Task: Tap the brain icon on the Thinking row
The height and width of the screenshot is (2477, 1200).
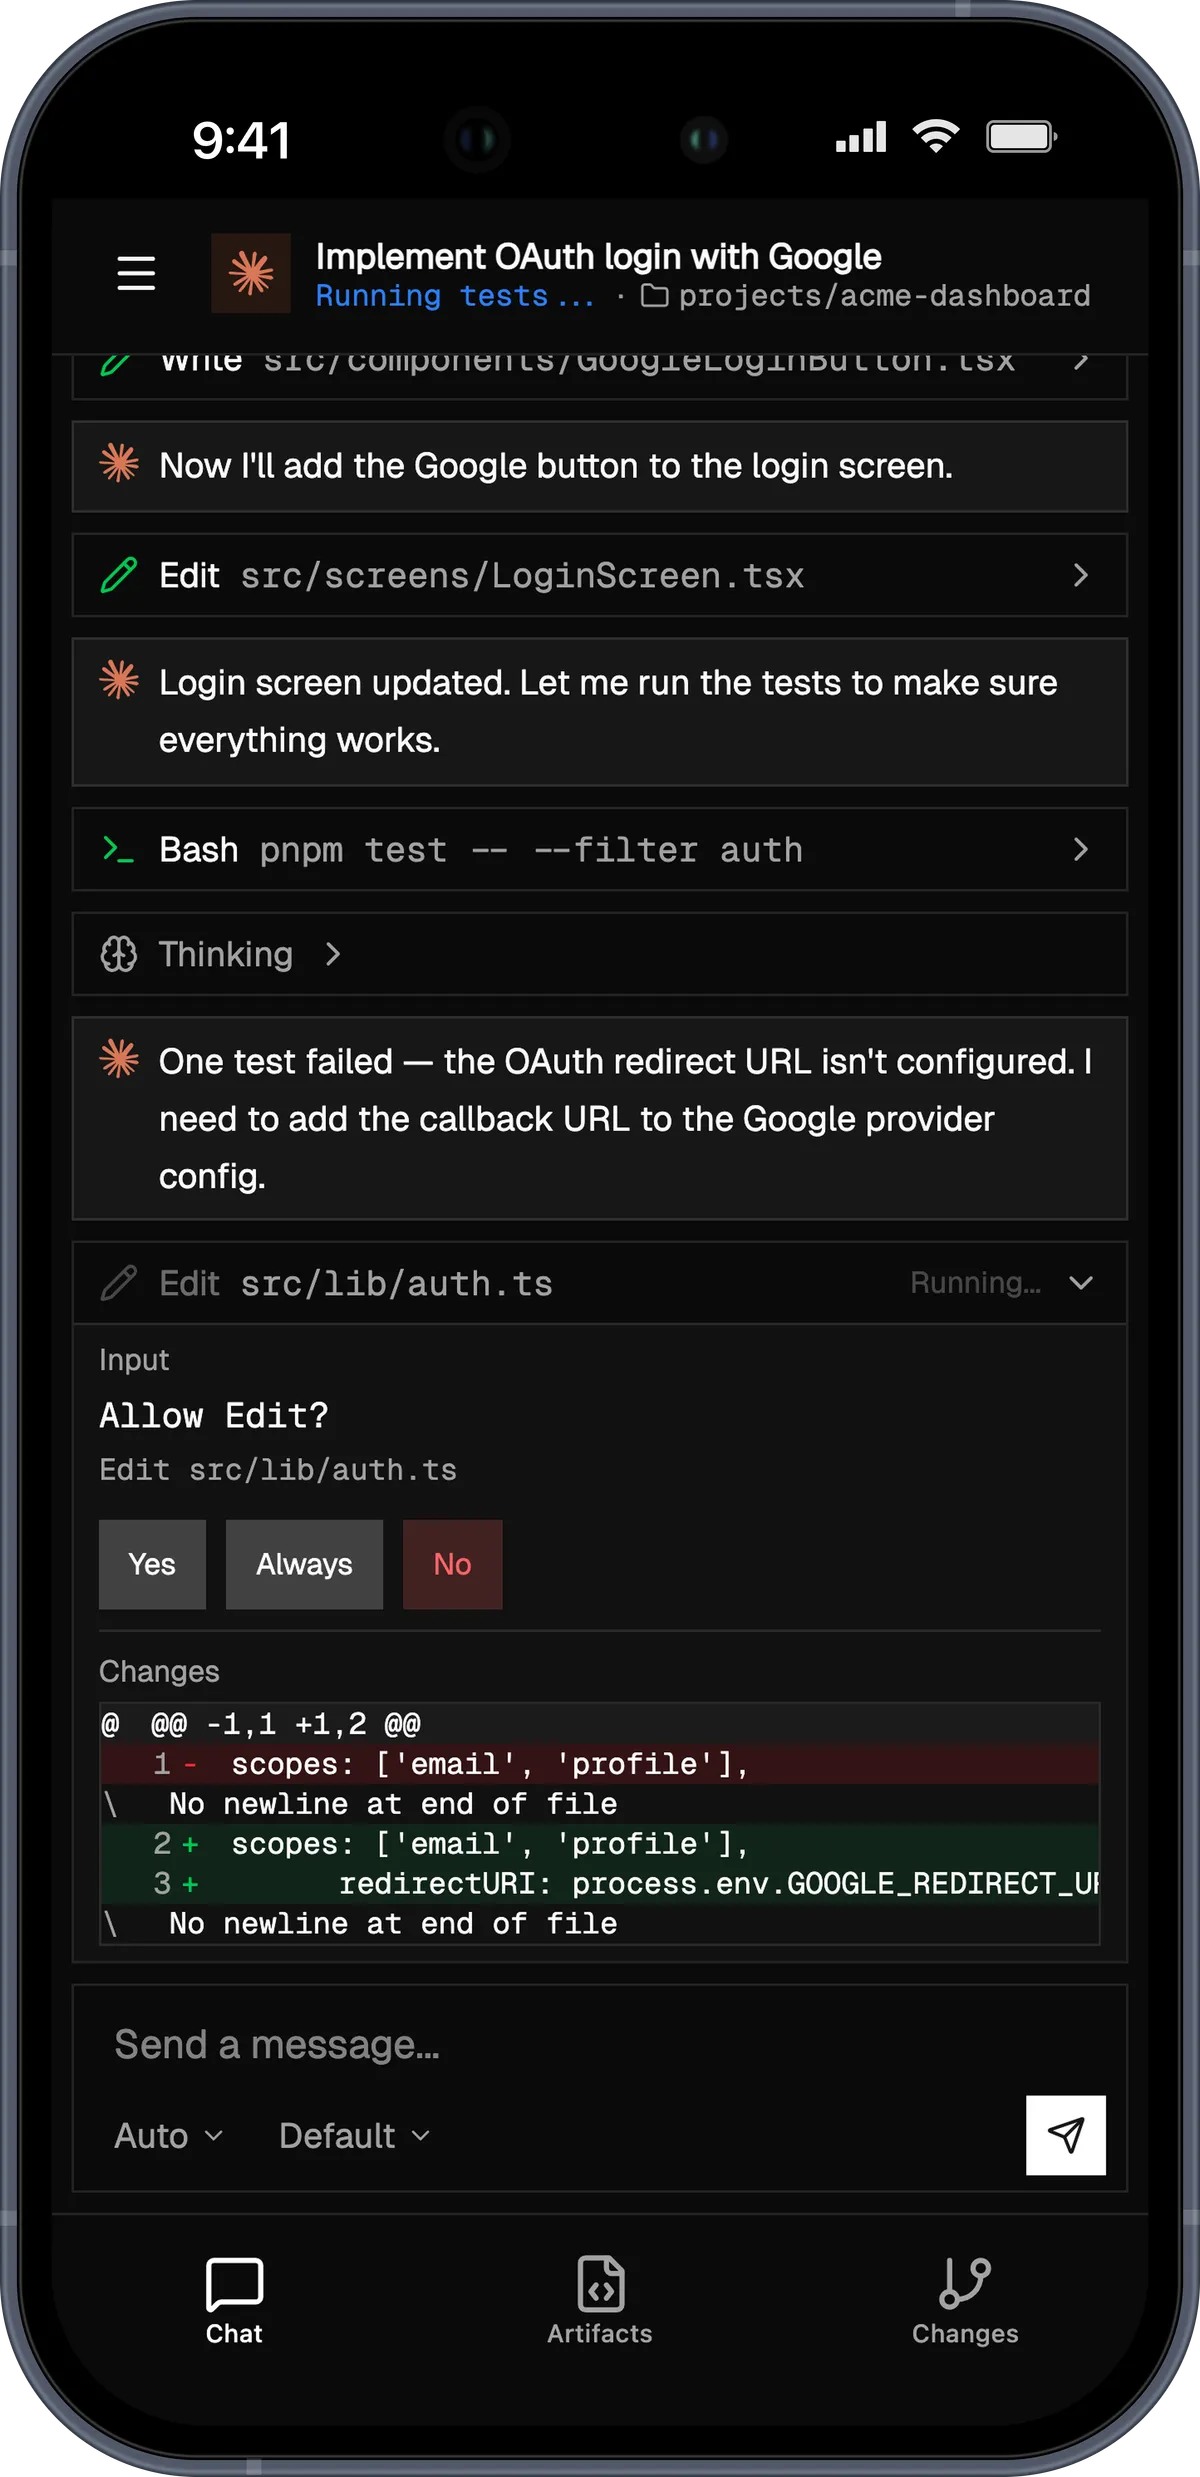Action: click(x=120, y=954)
